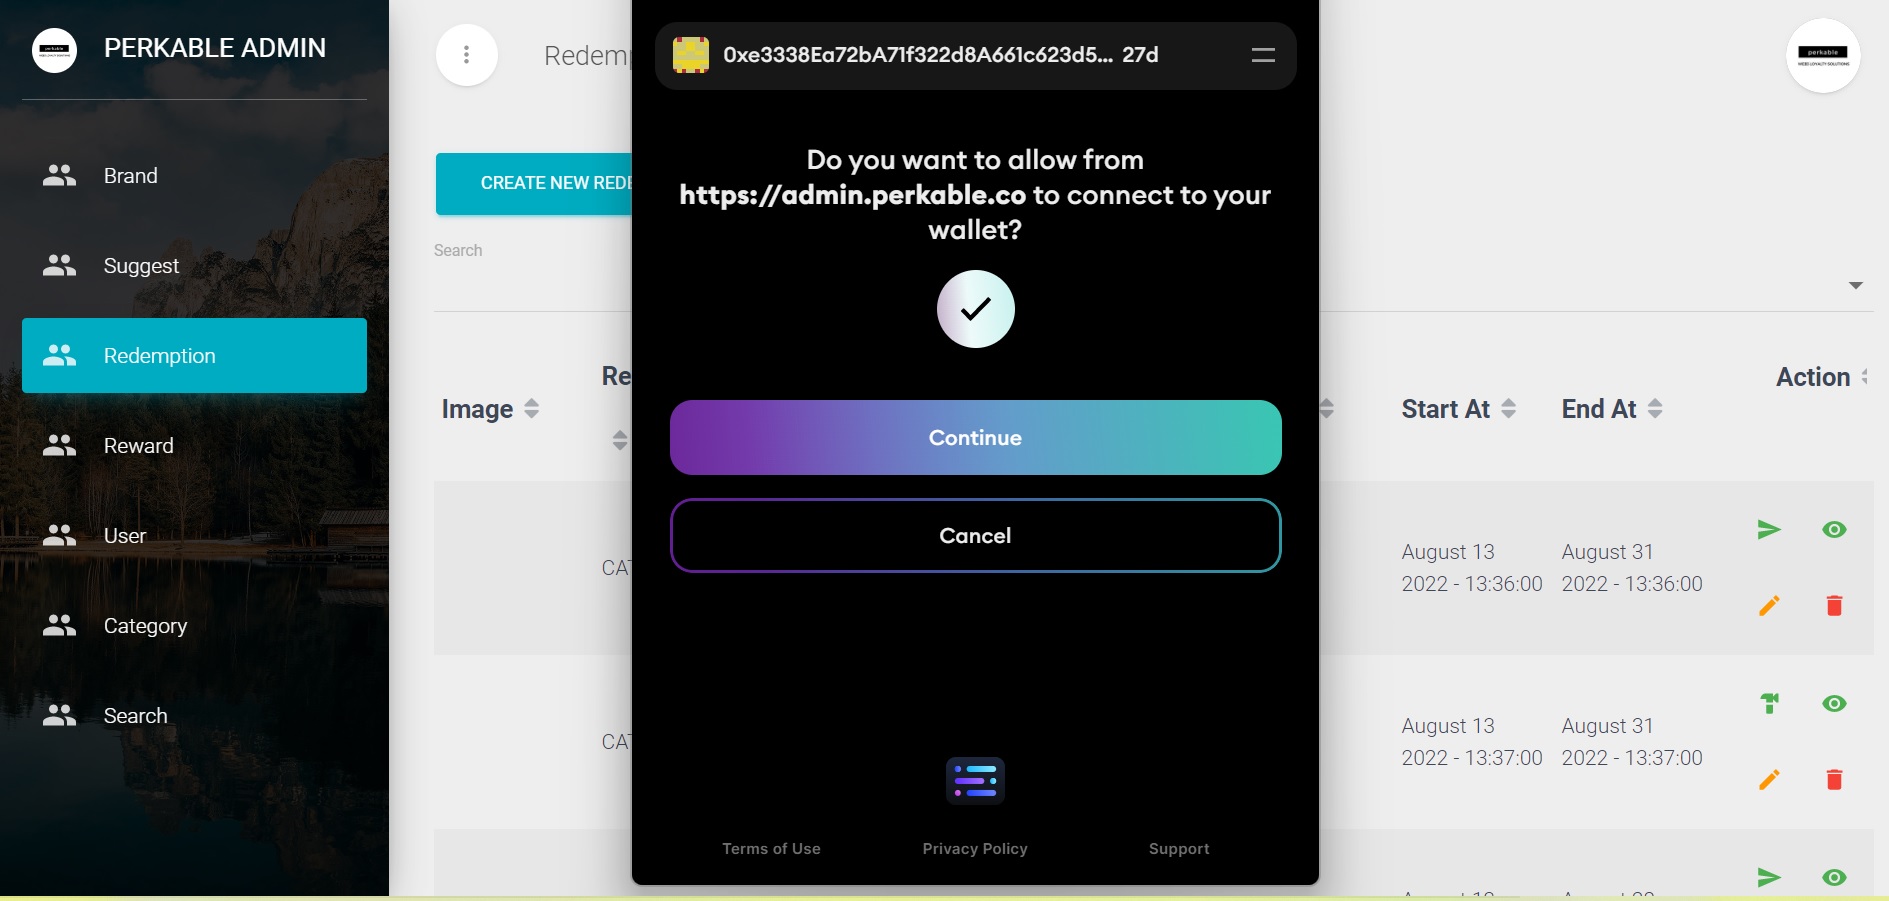1889x901 pixels.
Task: Open Terms of Use link
Action: point(771,849)
